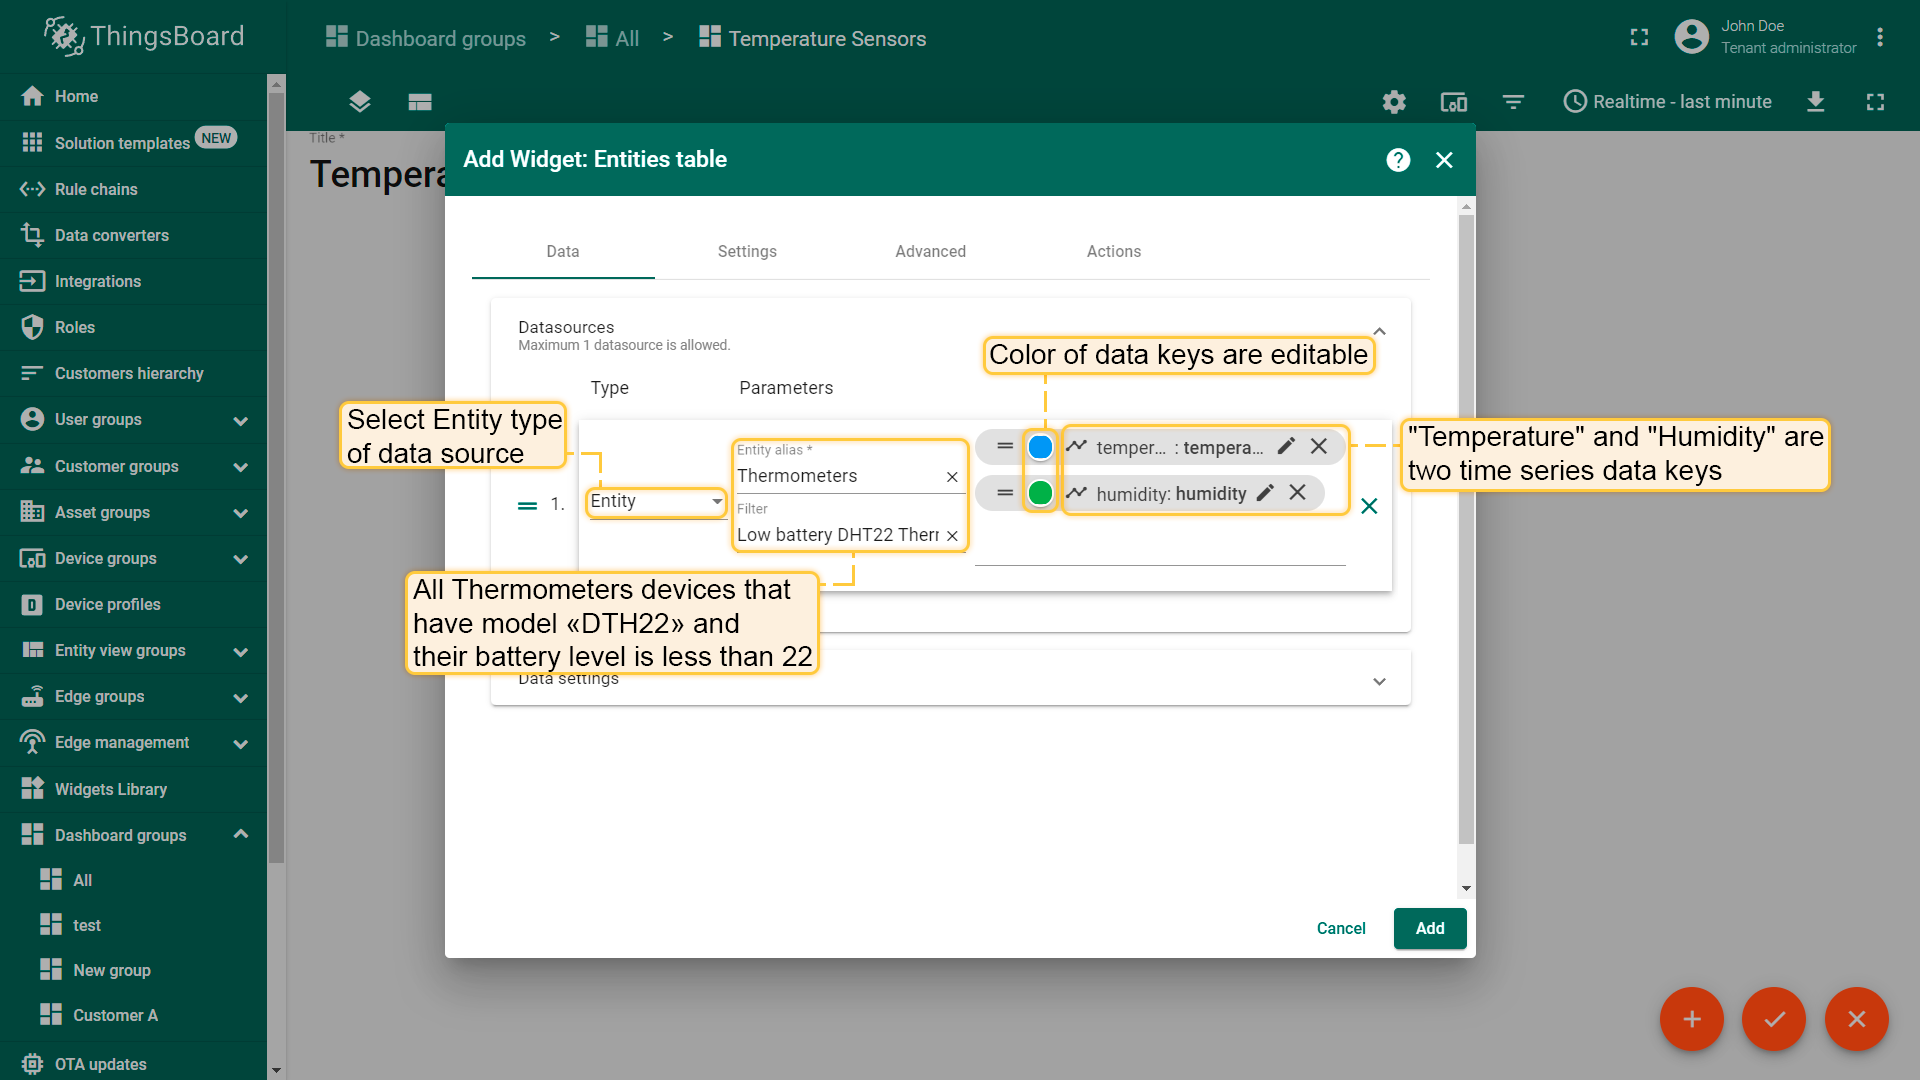Expand Asset groups in sidebar
1920x1080 pixels.
coord(240,513)
